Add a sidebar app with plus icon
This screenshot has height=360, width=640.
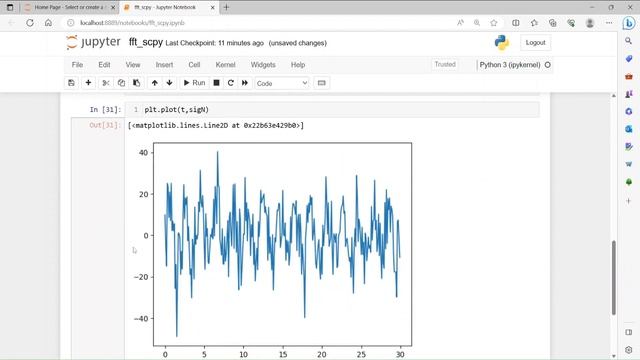(629, 201)
